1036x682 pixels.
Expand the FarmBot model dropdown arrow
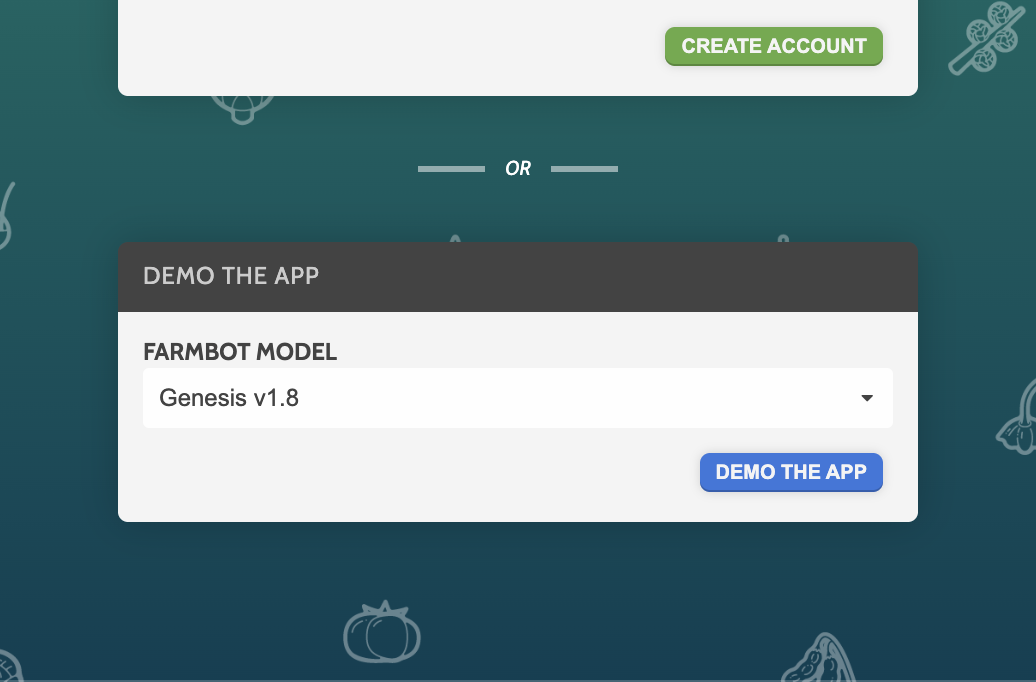pos(866,398)
